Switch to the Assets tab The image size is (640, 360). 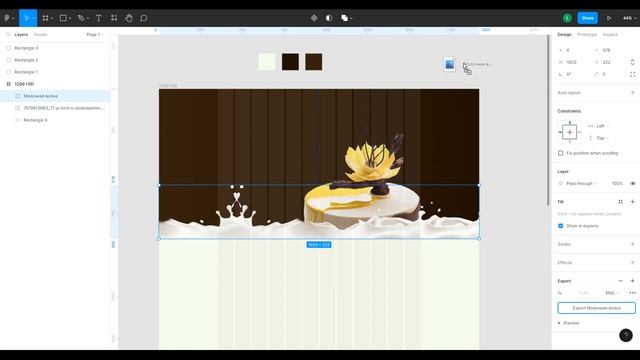40,35
